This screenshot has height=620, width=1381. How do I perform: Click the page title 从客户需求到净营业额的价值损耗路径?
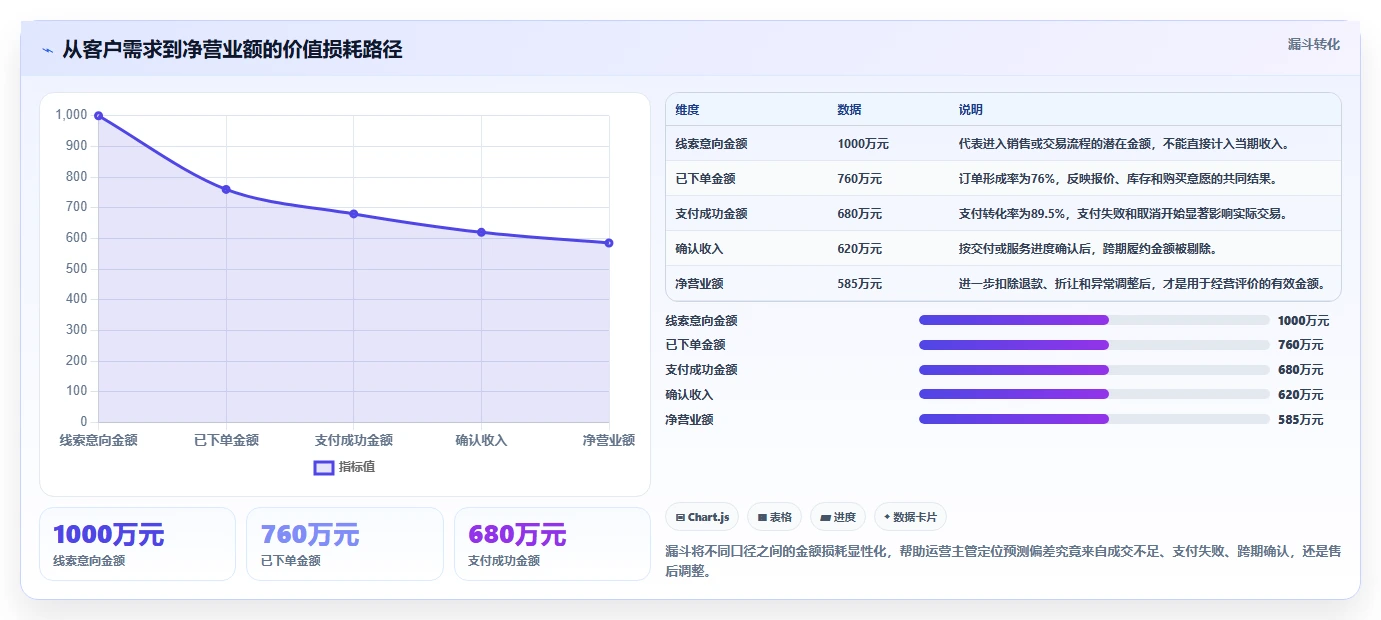coord(232,50)
